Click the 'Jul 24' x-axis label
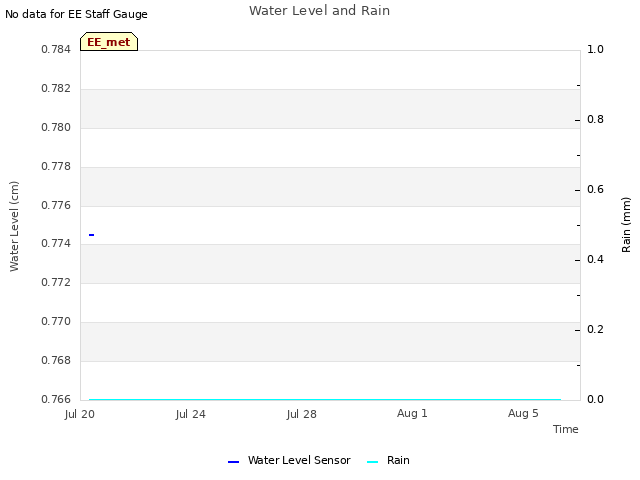Viewport: 640px width, 480px height. click(x=191, y=414)
